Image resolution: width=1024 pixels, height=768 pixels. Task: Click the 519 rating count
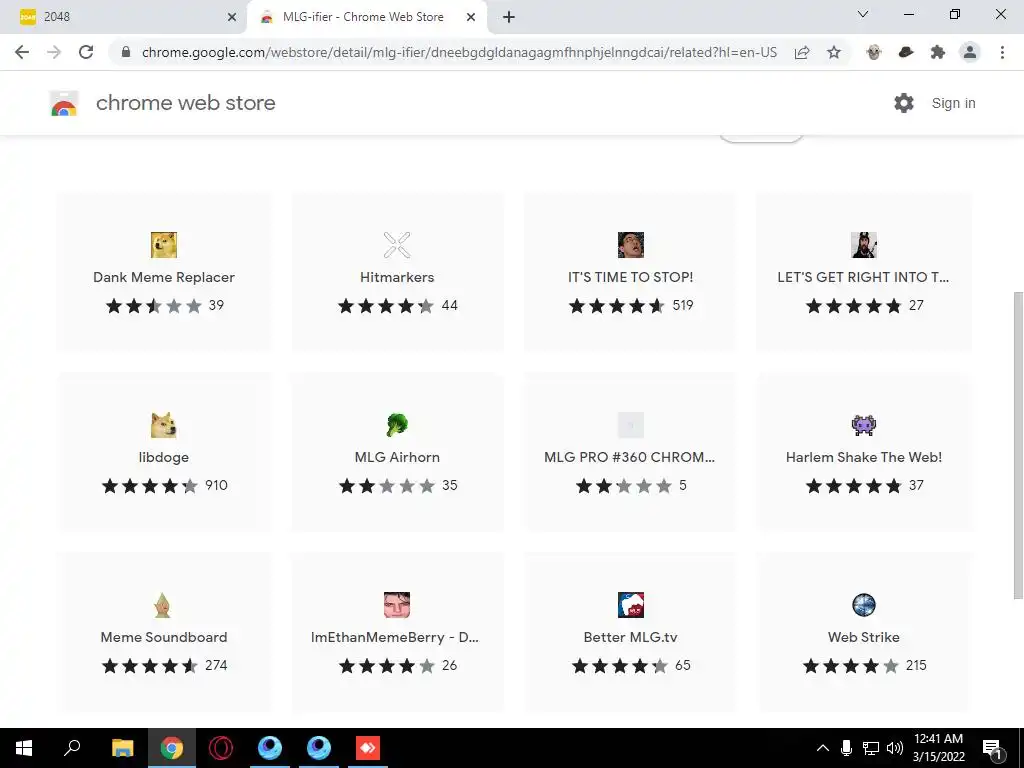tap(682, 305)
